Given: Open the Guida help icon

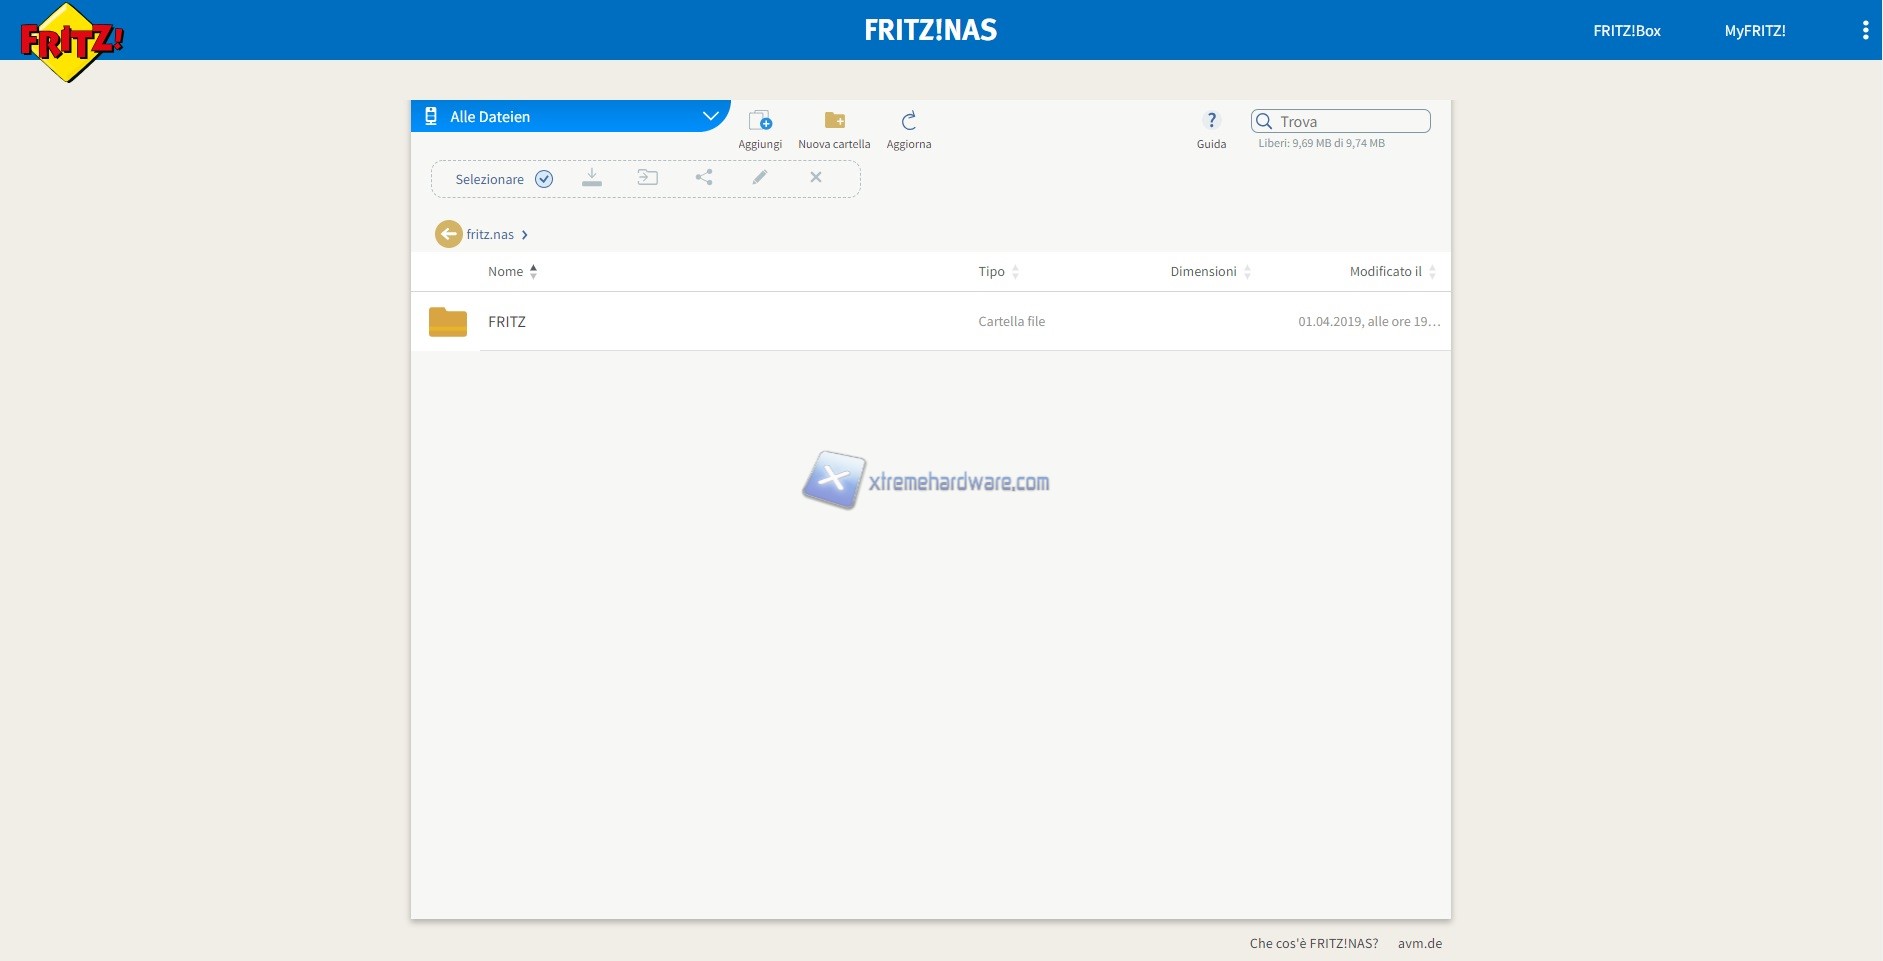Looking at the screenshot, I should click(1211, 121).
